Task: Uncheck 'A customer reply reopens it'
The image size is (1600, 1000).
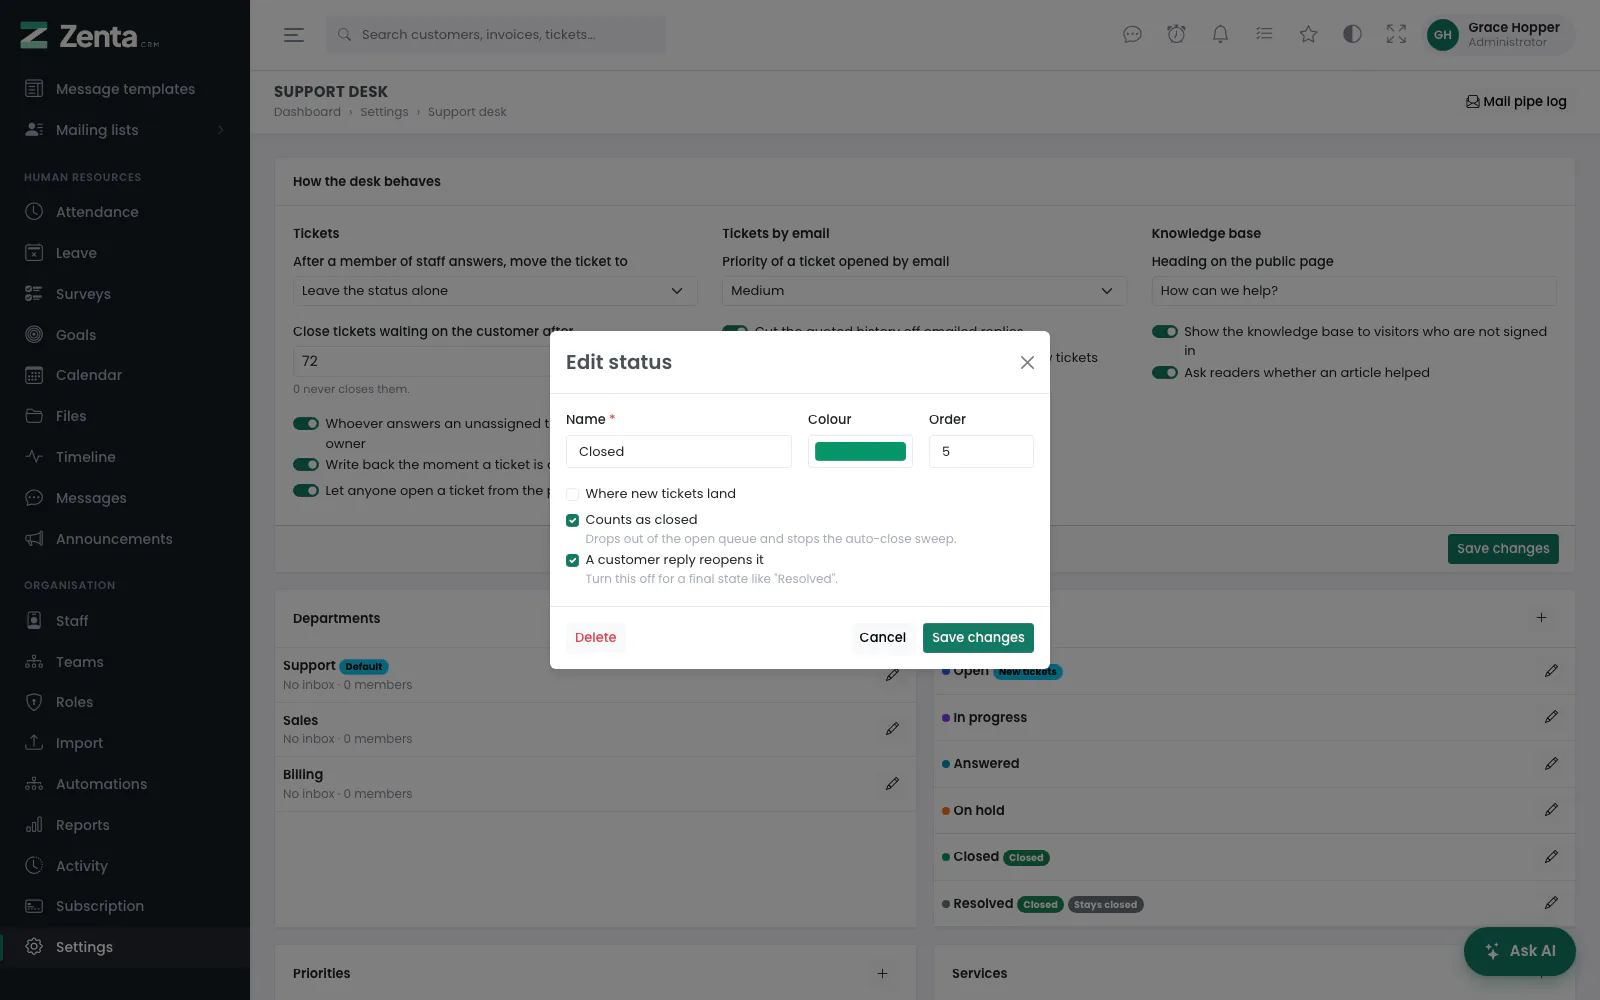Action: point(572,560)
